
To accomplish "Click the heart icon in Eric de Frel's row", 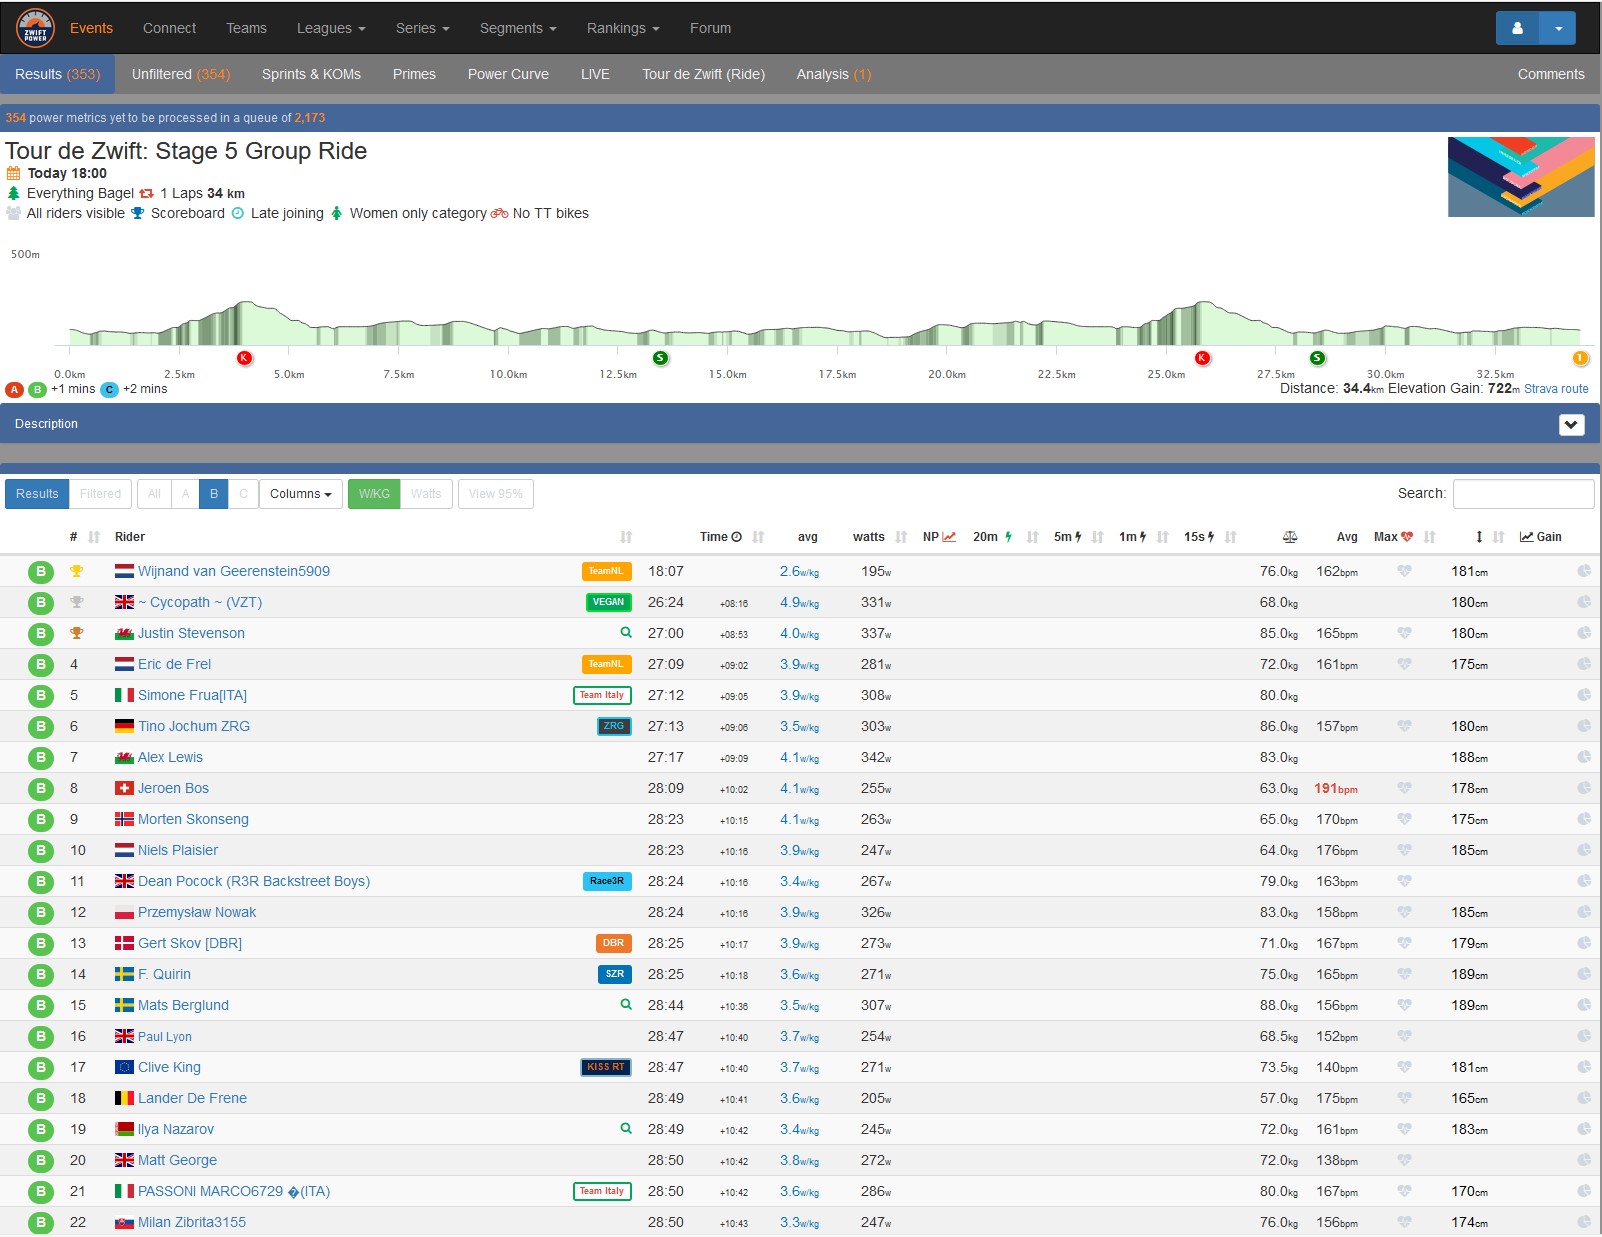I will pos(1405,664).
